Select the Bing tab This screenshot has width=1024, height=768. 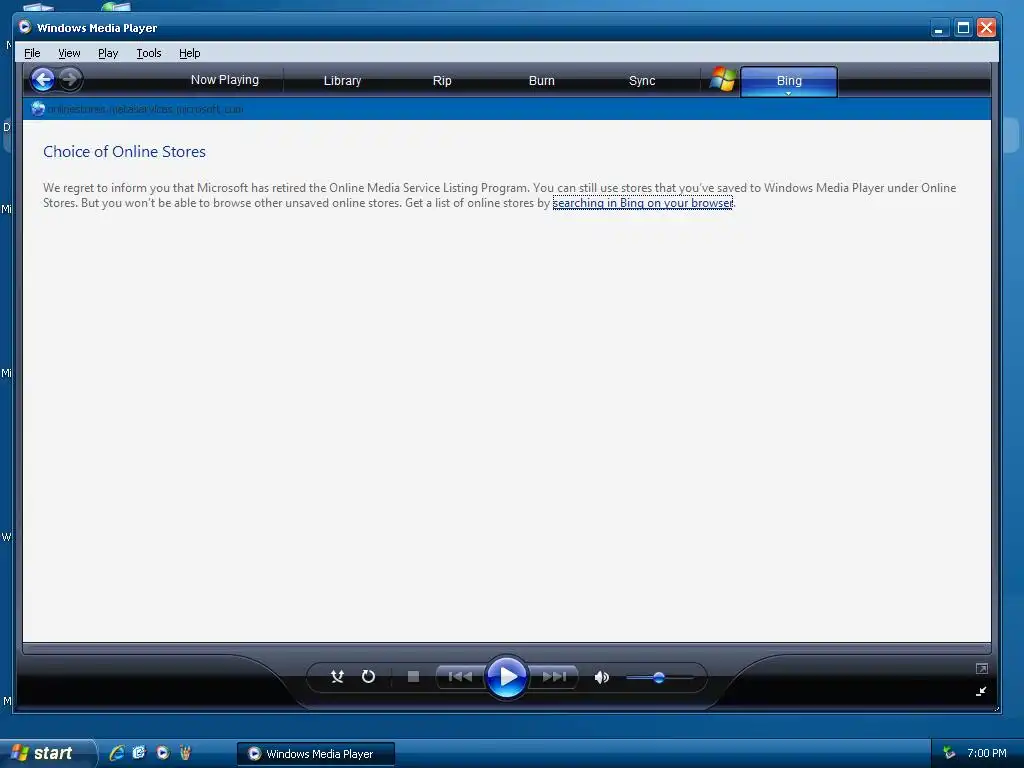coord(789,80)
